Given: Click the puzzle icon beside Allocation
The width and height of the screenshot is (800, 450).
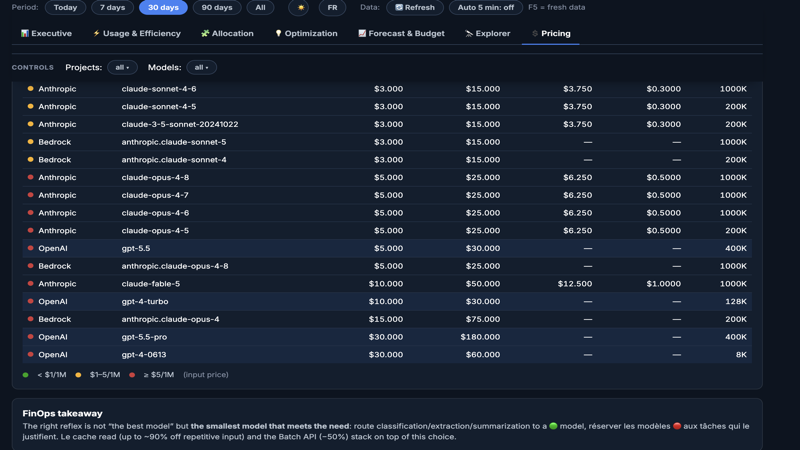Looking at the screenshot, I should [x=205, y=33].
